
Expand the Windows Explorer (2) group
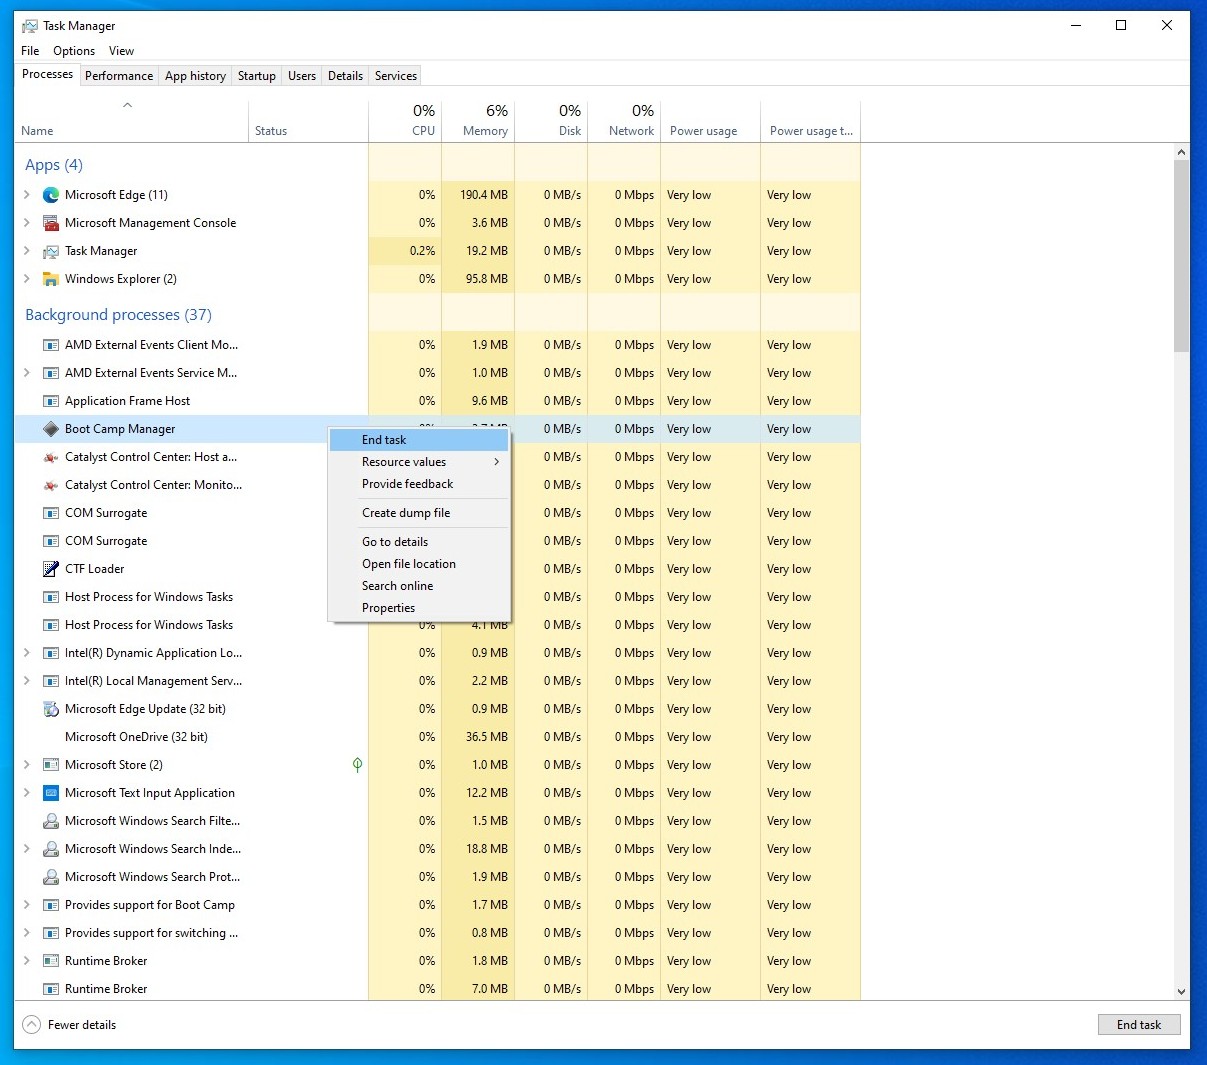27,279
